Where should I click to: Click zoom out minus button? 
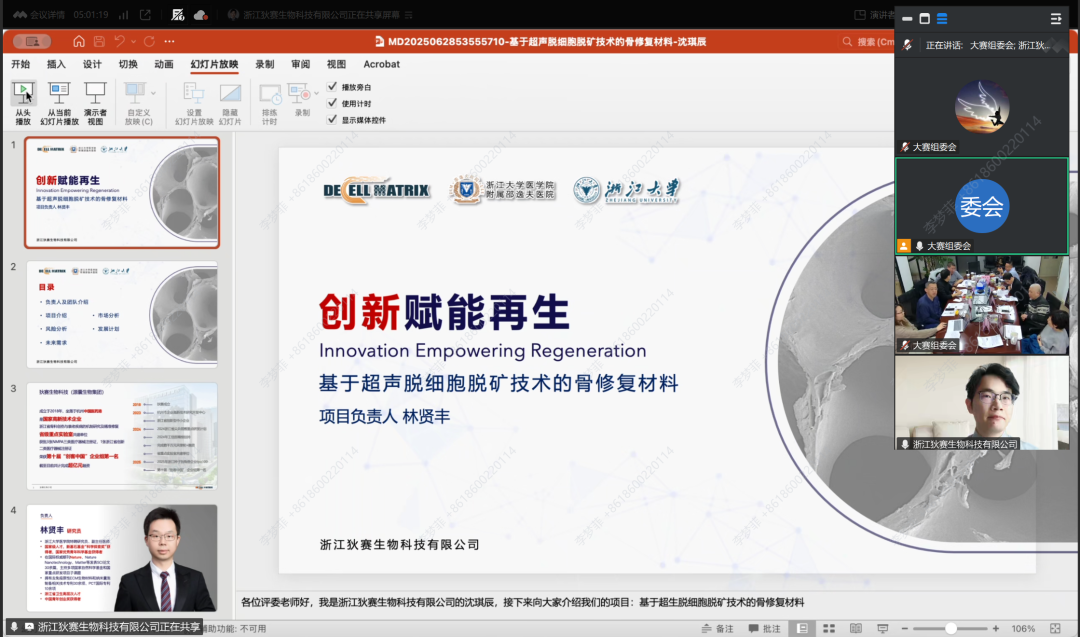point(905,628)
